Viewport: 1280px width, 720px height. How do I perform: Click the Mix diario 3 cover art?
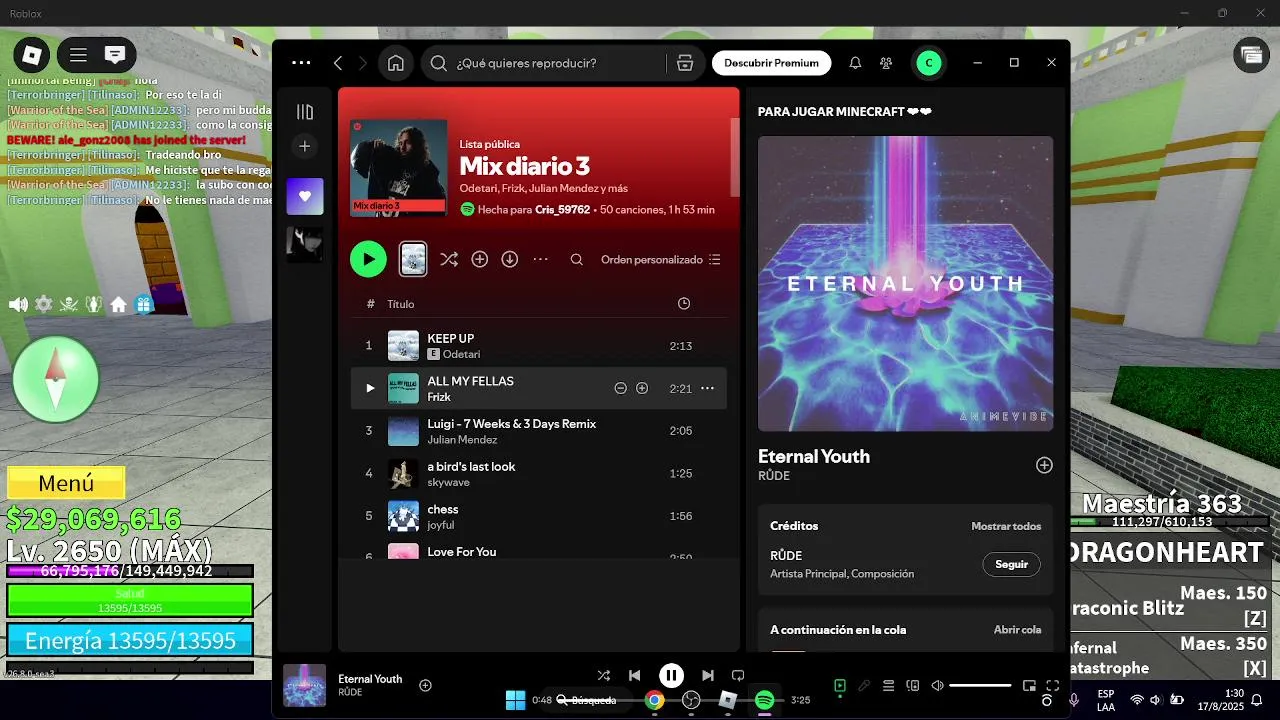398,167
